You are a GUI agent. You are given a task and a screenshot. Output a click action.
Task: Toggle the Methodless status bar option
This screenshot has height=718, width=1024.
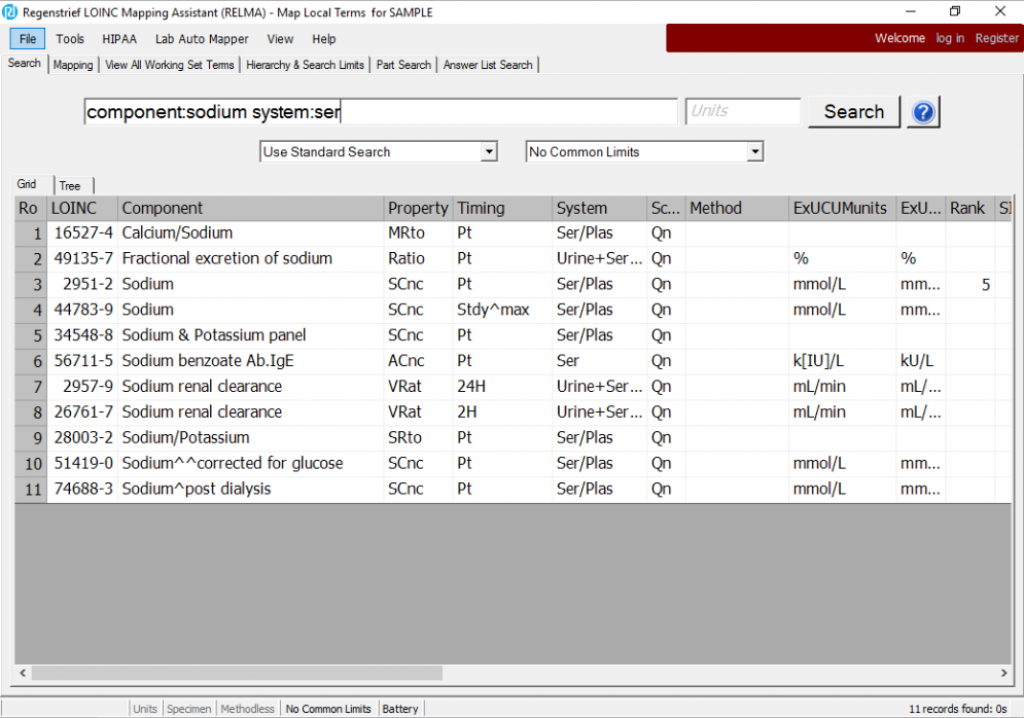pos(248,709)
